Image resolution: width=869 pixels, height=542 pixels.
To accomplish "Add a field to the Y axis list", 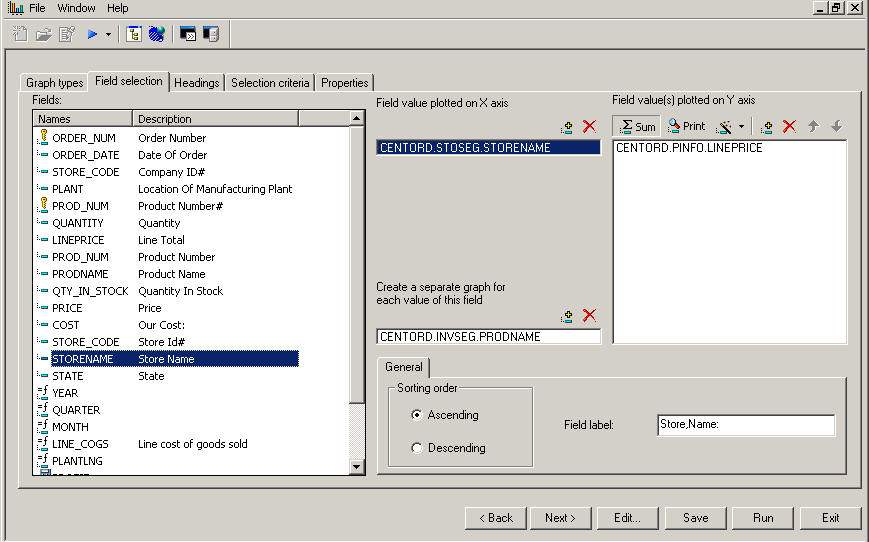I will coord(767,127).
